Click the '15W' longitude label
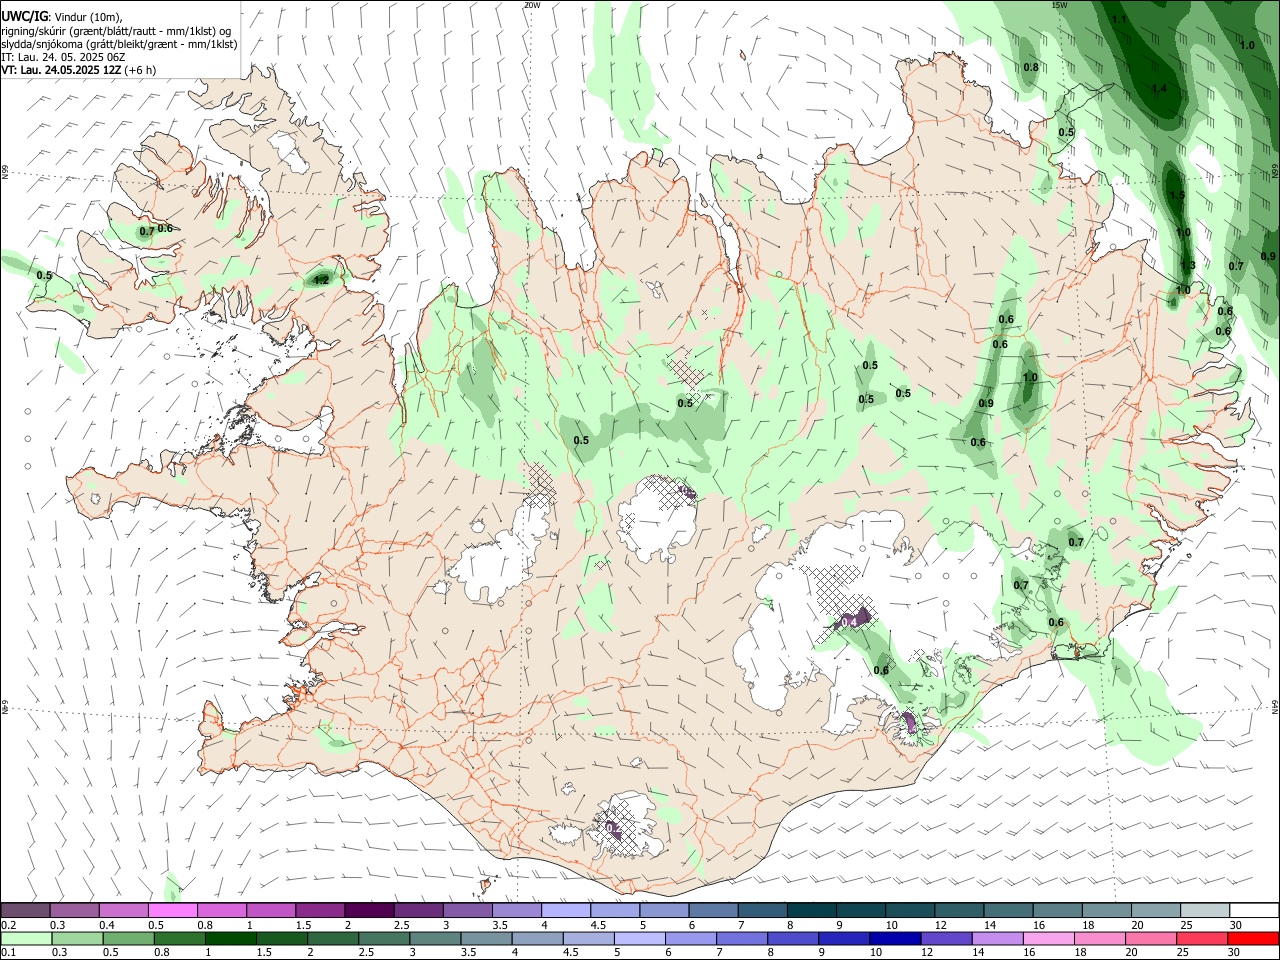1280x960 pixels. pos(1060,5)
